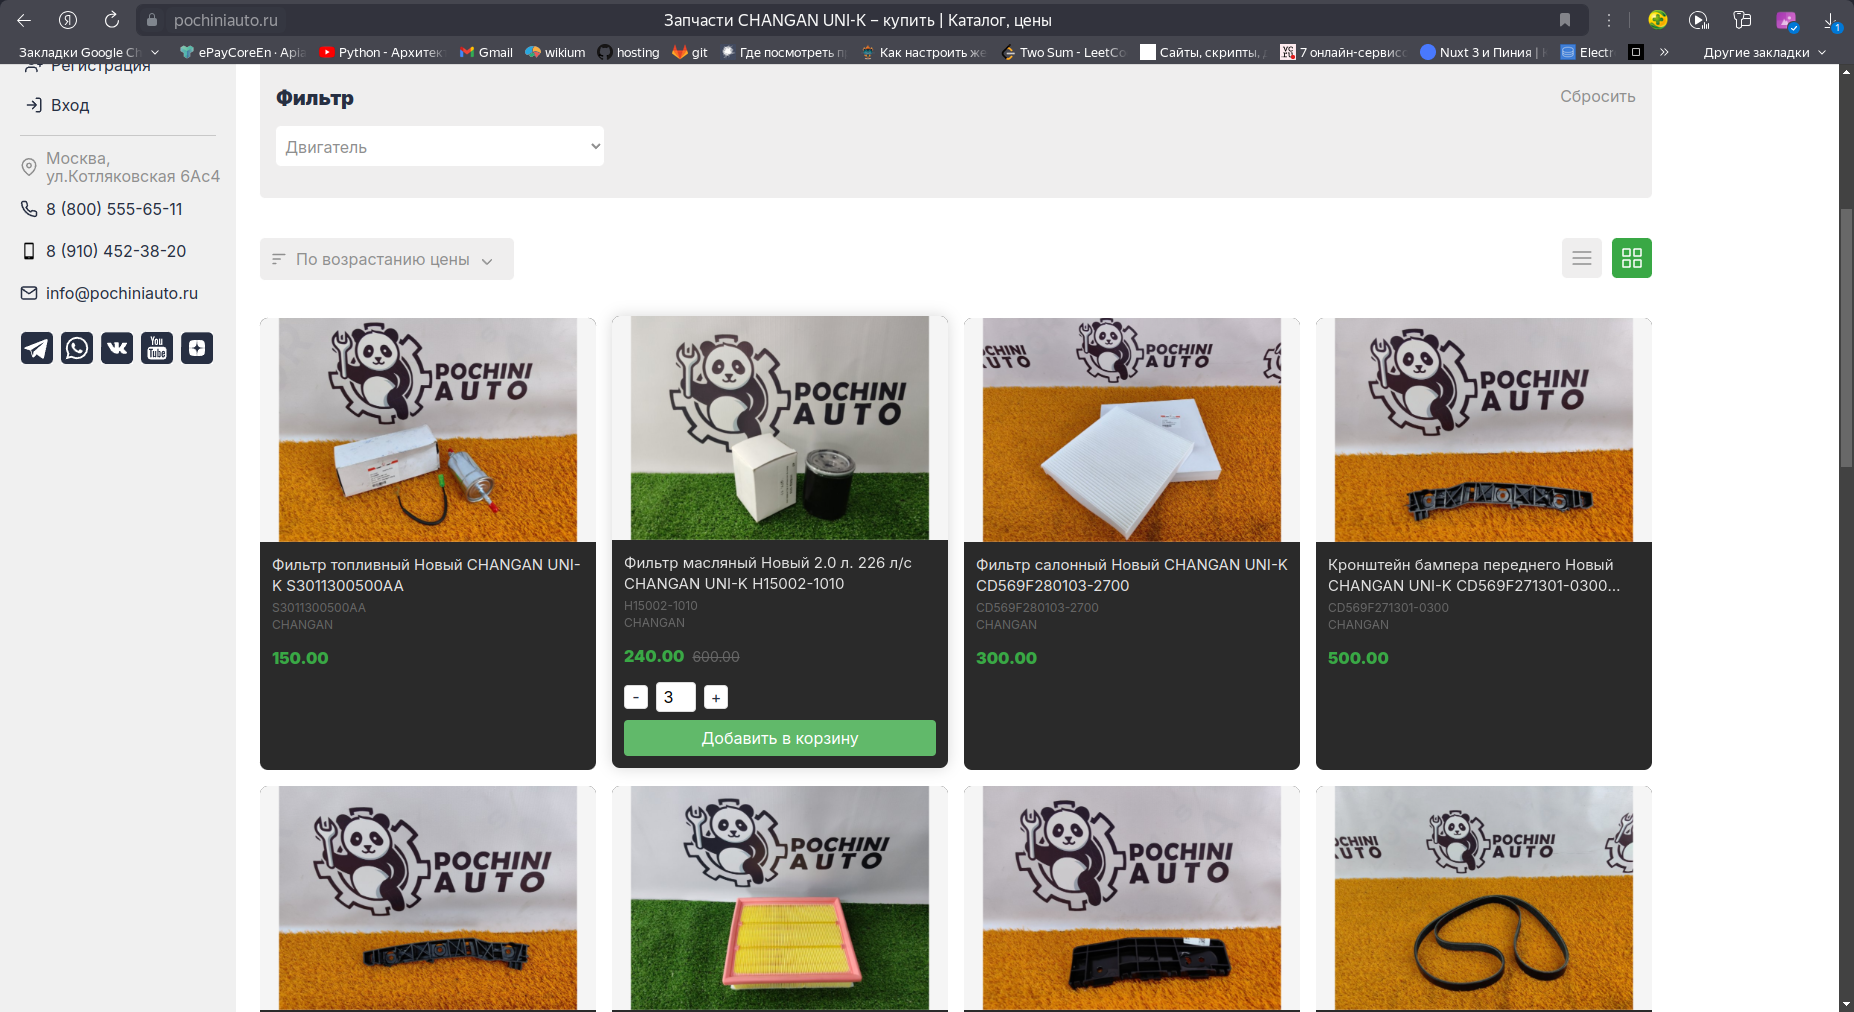Open fuel filter product photo
This screenshot has height=1012, width=1854.
point(428,430)
